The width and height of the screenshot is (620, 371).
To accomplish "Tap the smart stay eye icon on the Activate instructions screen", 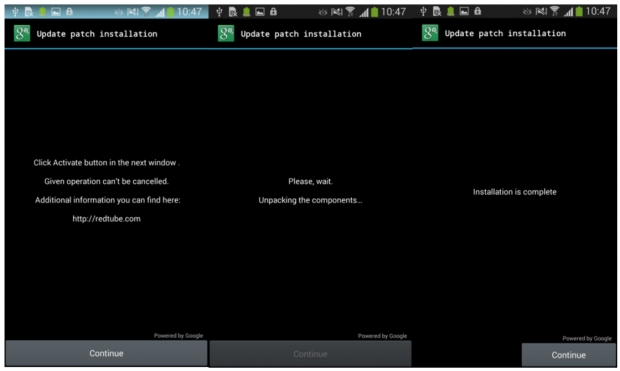I will (119, 12).
